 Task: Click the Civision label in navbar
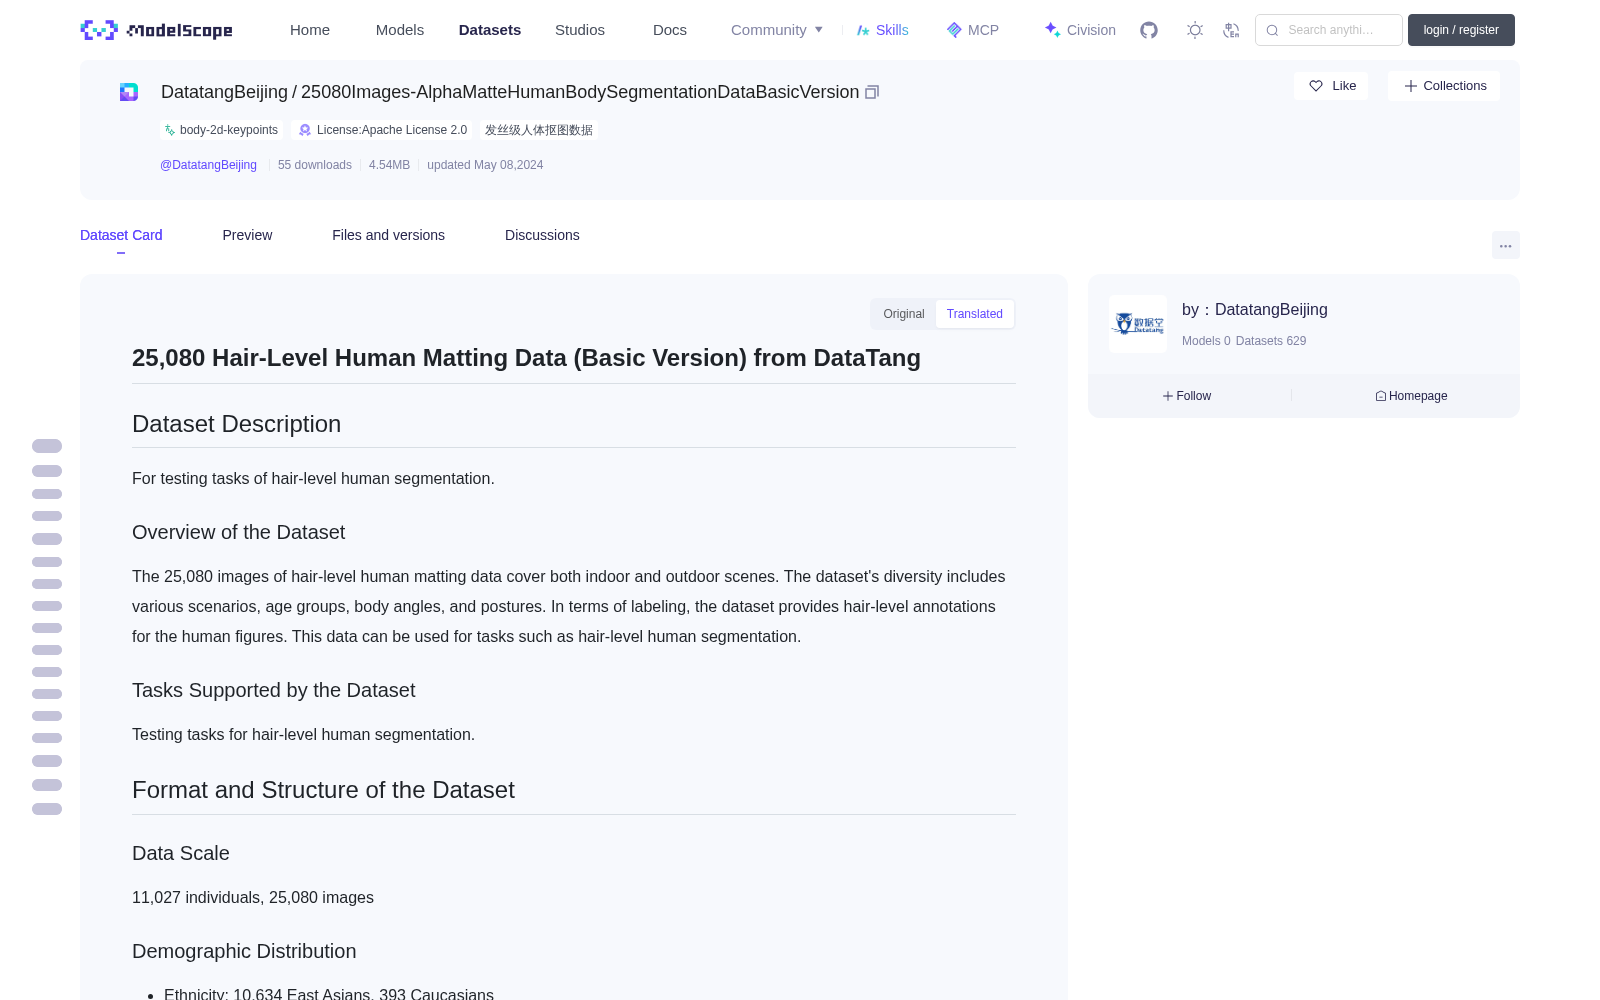tap(1091, 30)
